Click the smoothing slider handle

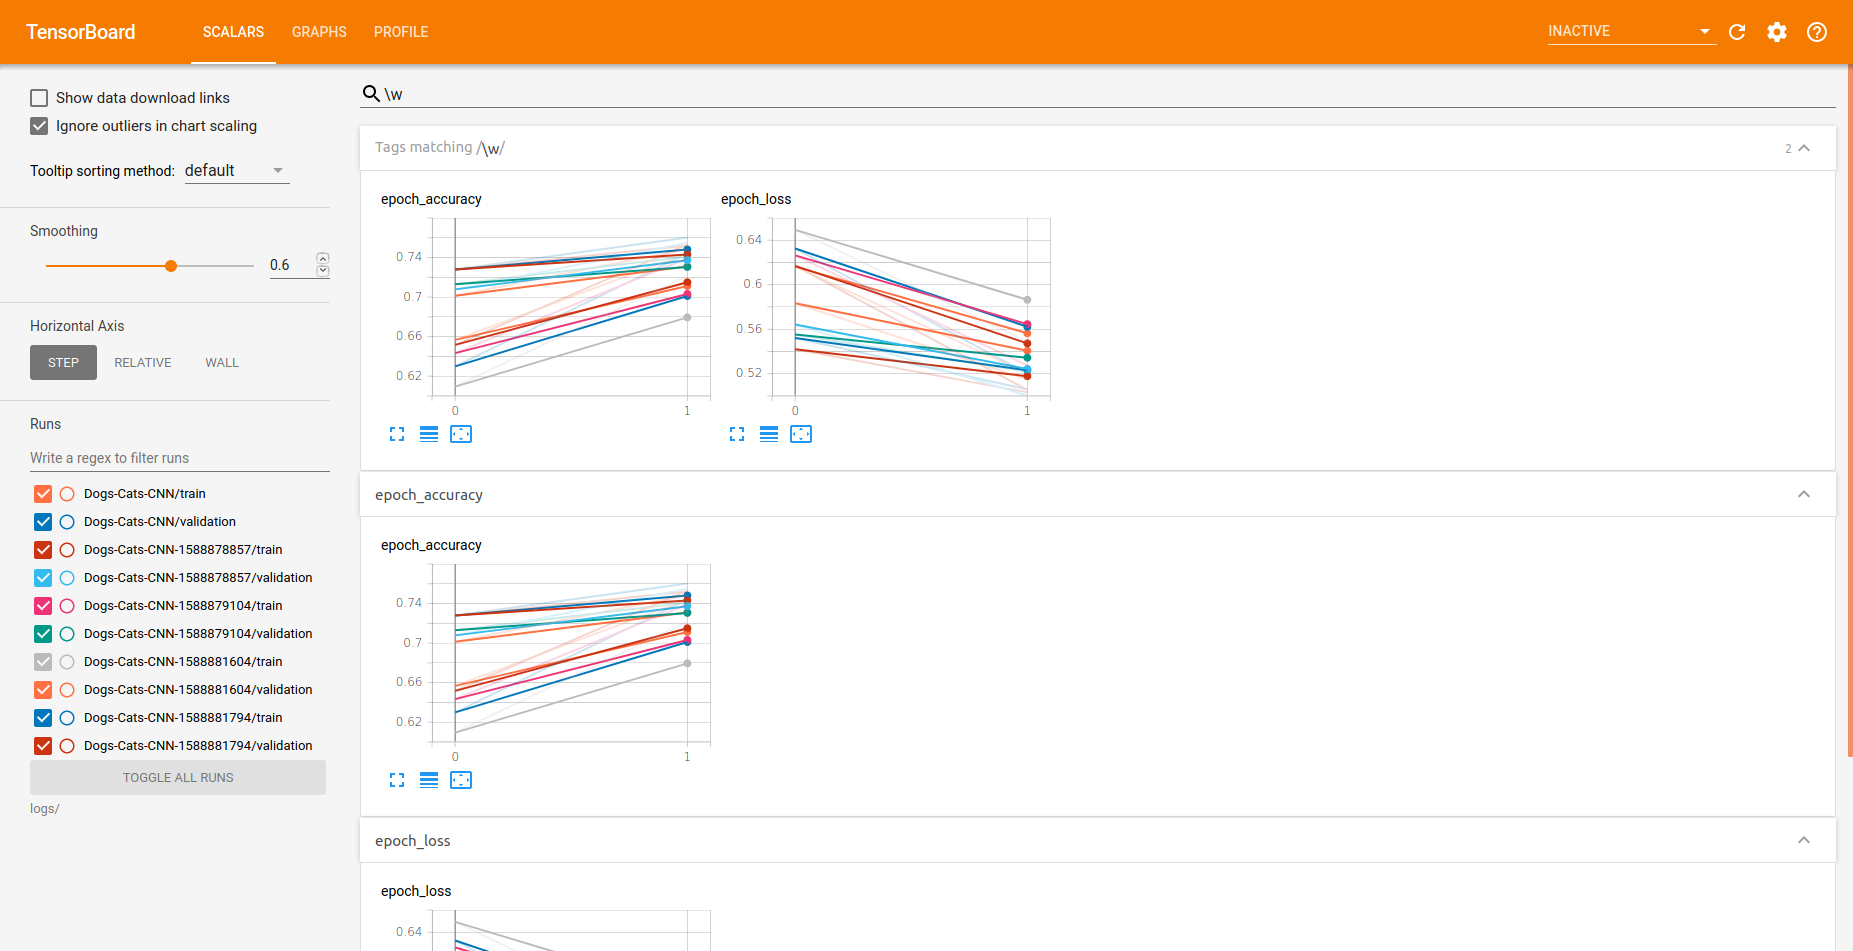(x=171, y=266)
